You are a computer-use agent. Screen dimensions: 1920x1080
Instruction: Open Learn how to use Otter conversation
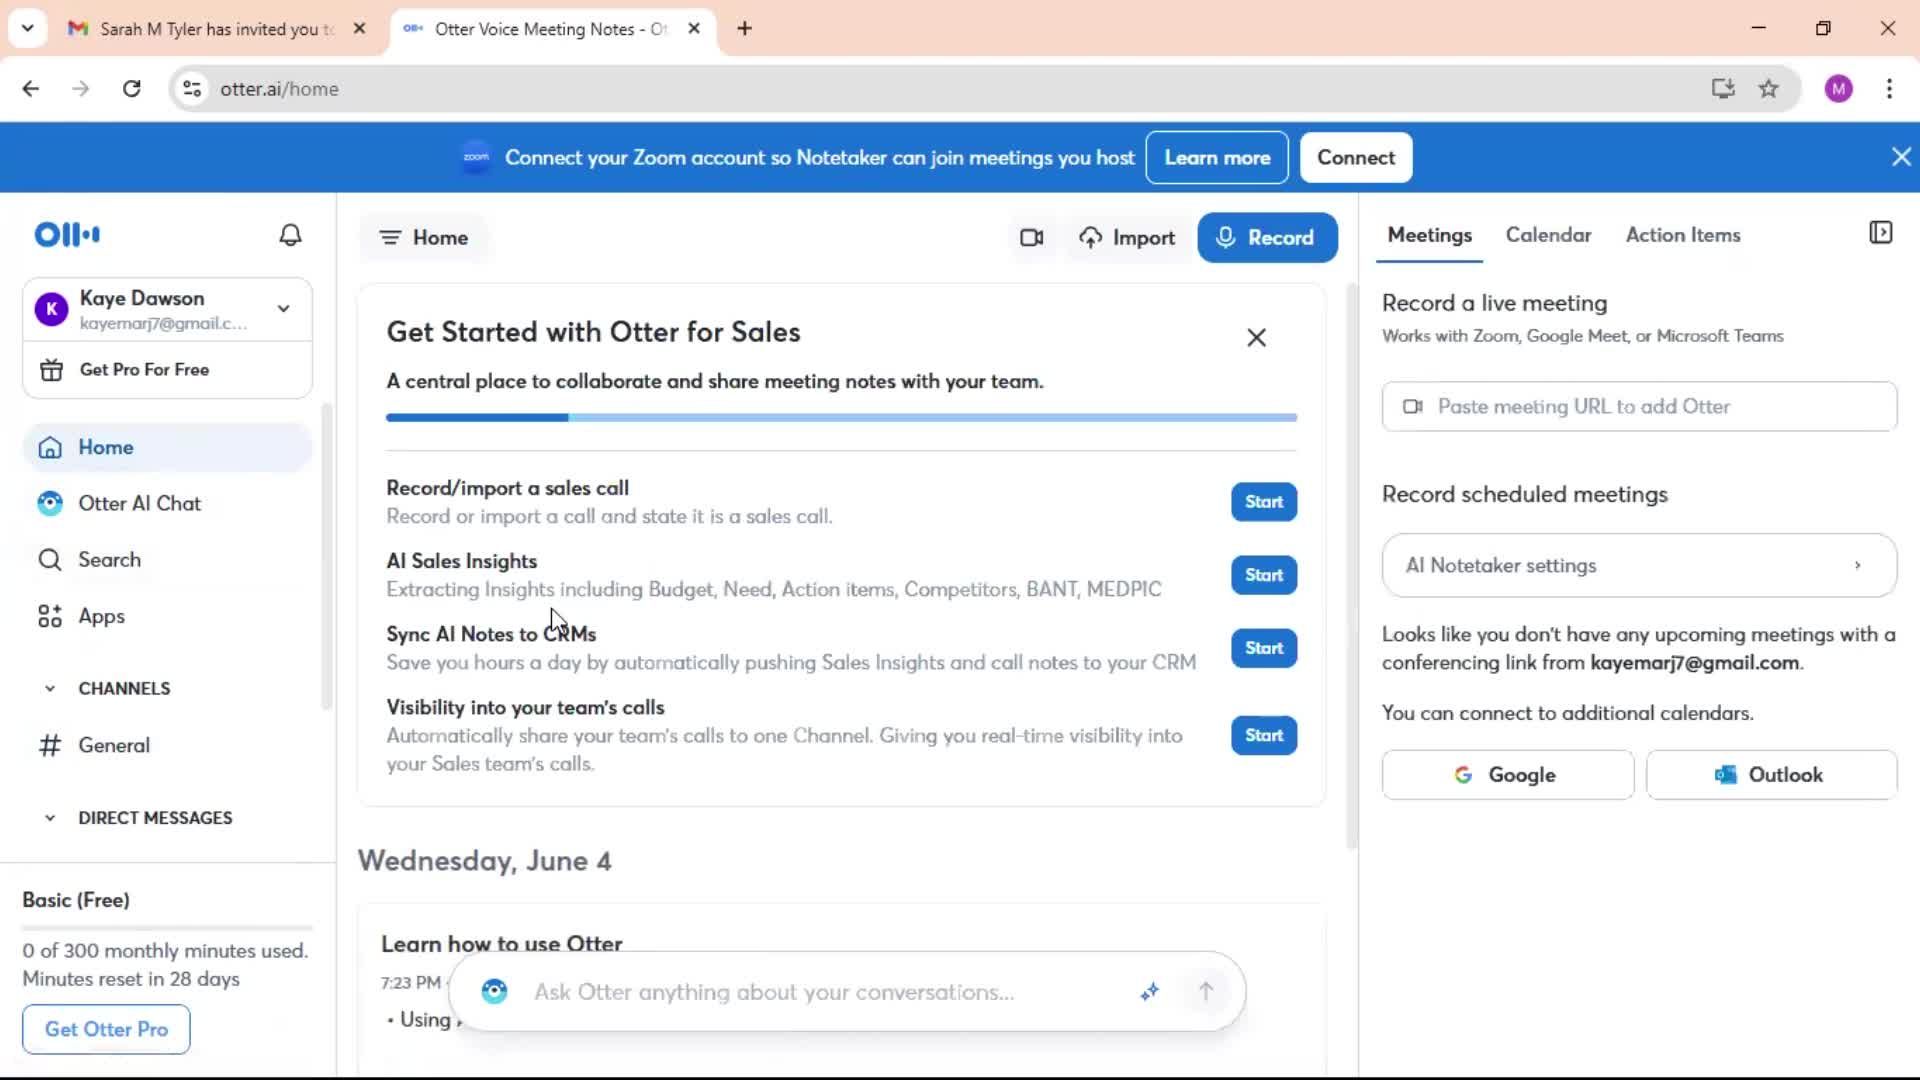(502, 944)
